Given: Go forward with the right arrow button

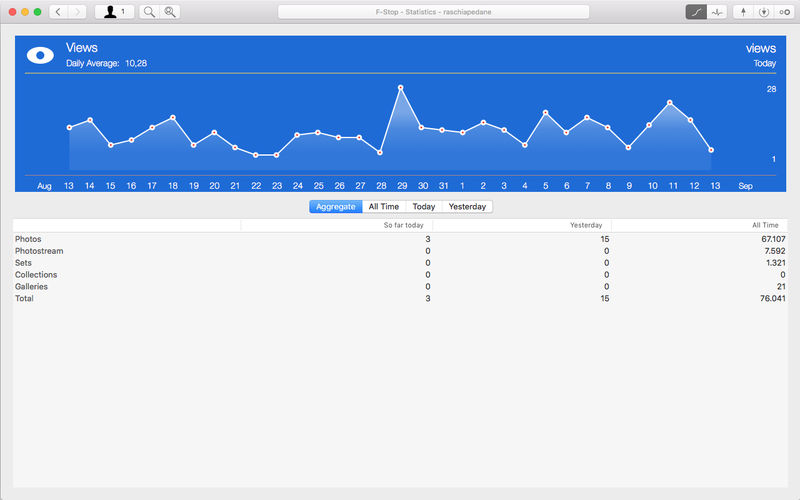Looking at the screenshot, I should tap(77, 12).
